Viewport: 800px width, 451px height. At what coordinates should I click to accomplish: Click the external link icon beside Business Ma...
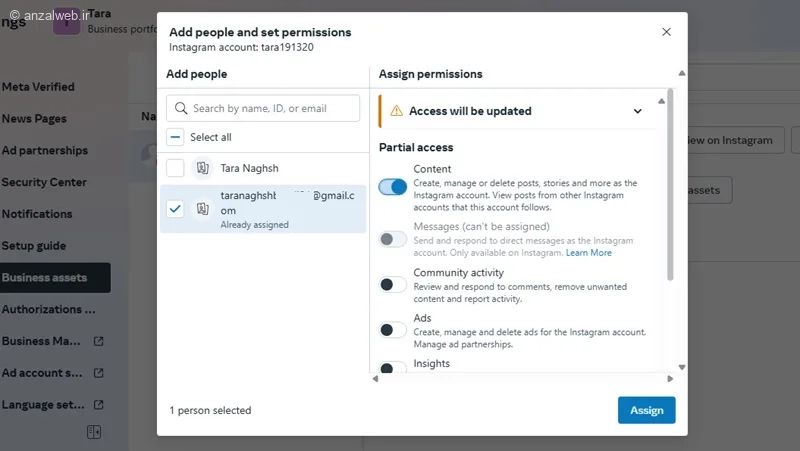pyautogui.click(x=98, y=341)
